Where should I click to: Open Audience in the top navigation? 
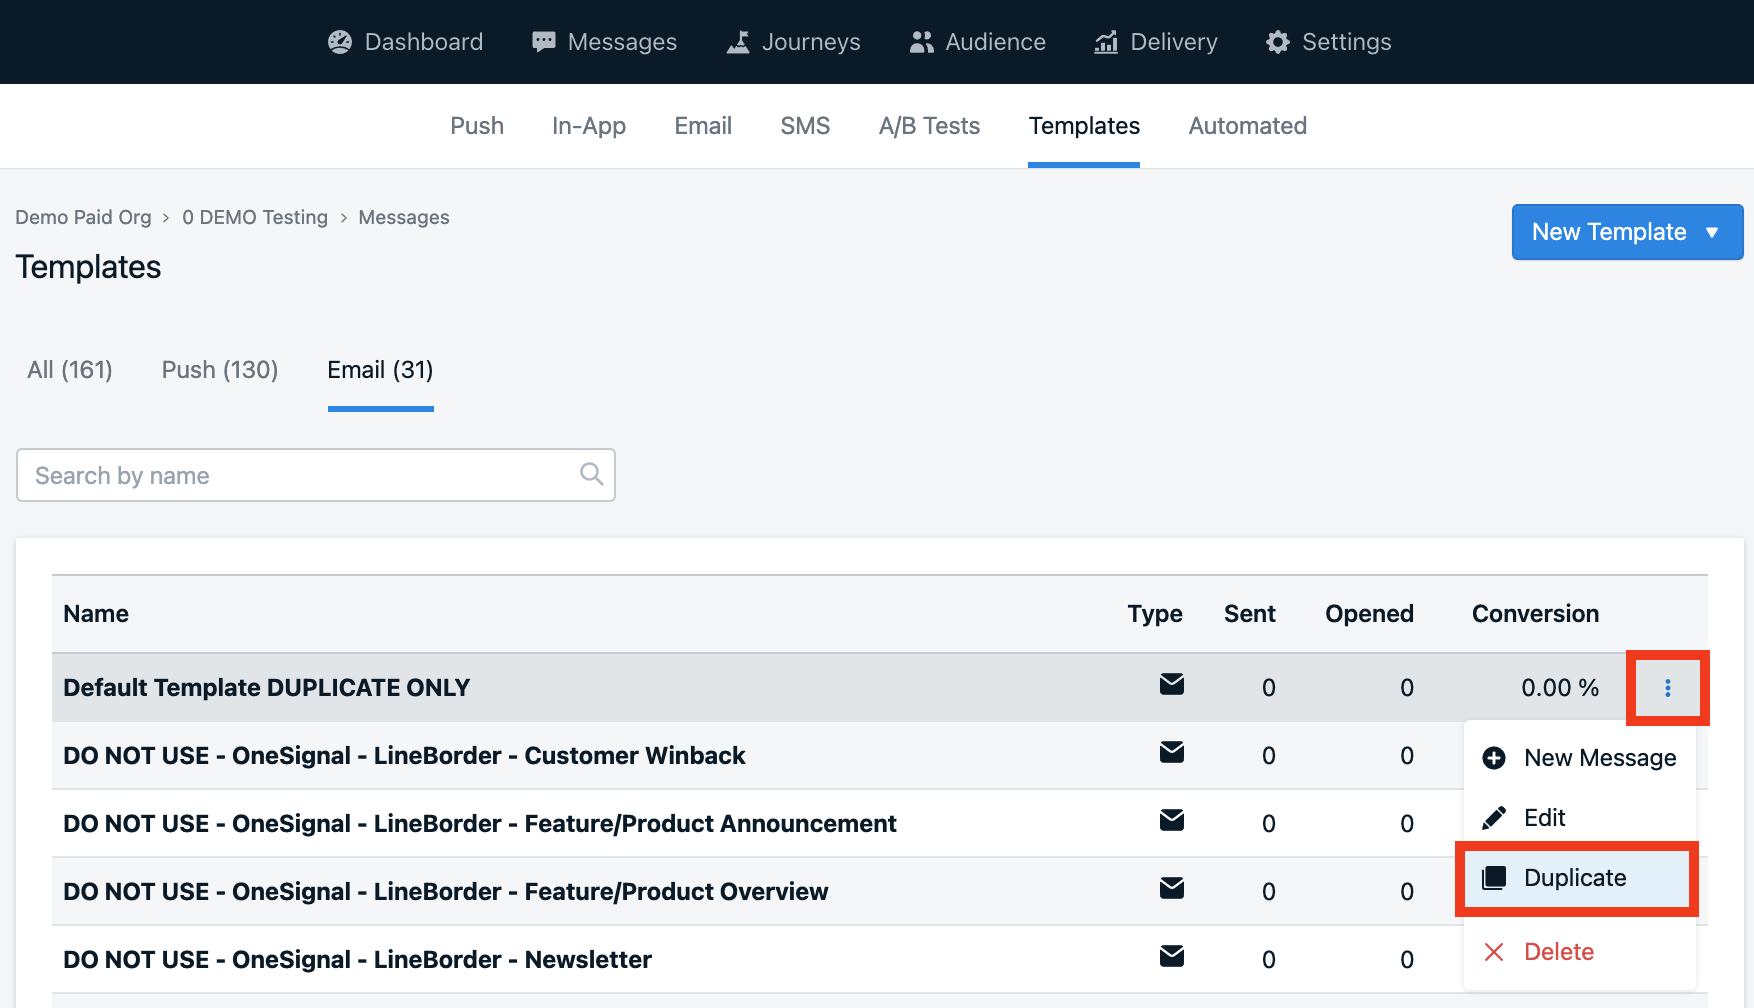pos(978,42)
